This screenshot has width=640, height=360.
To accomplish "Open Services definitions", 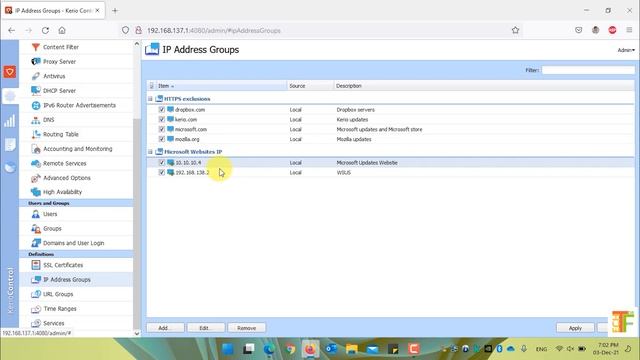I will point(53,323).
